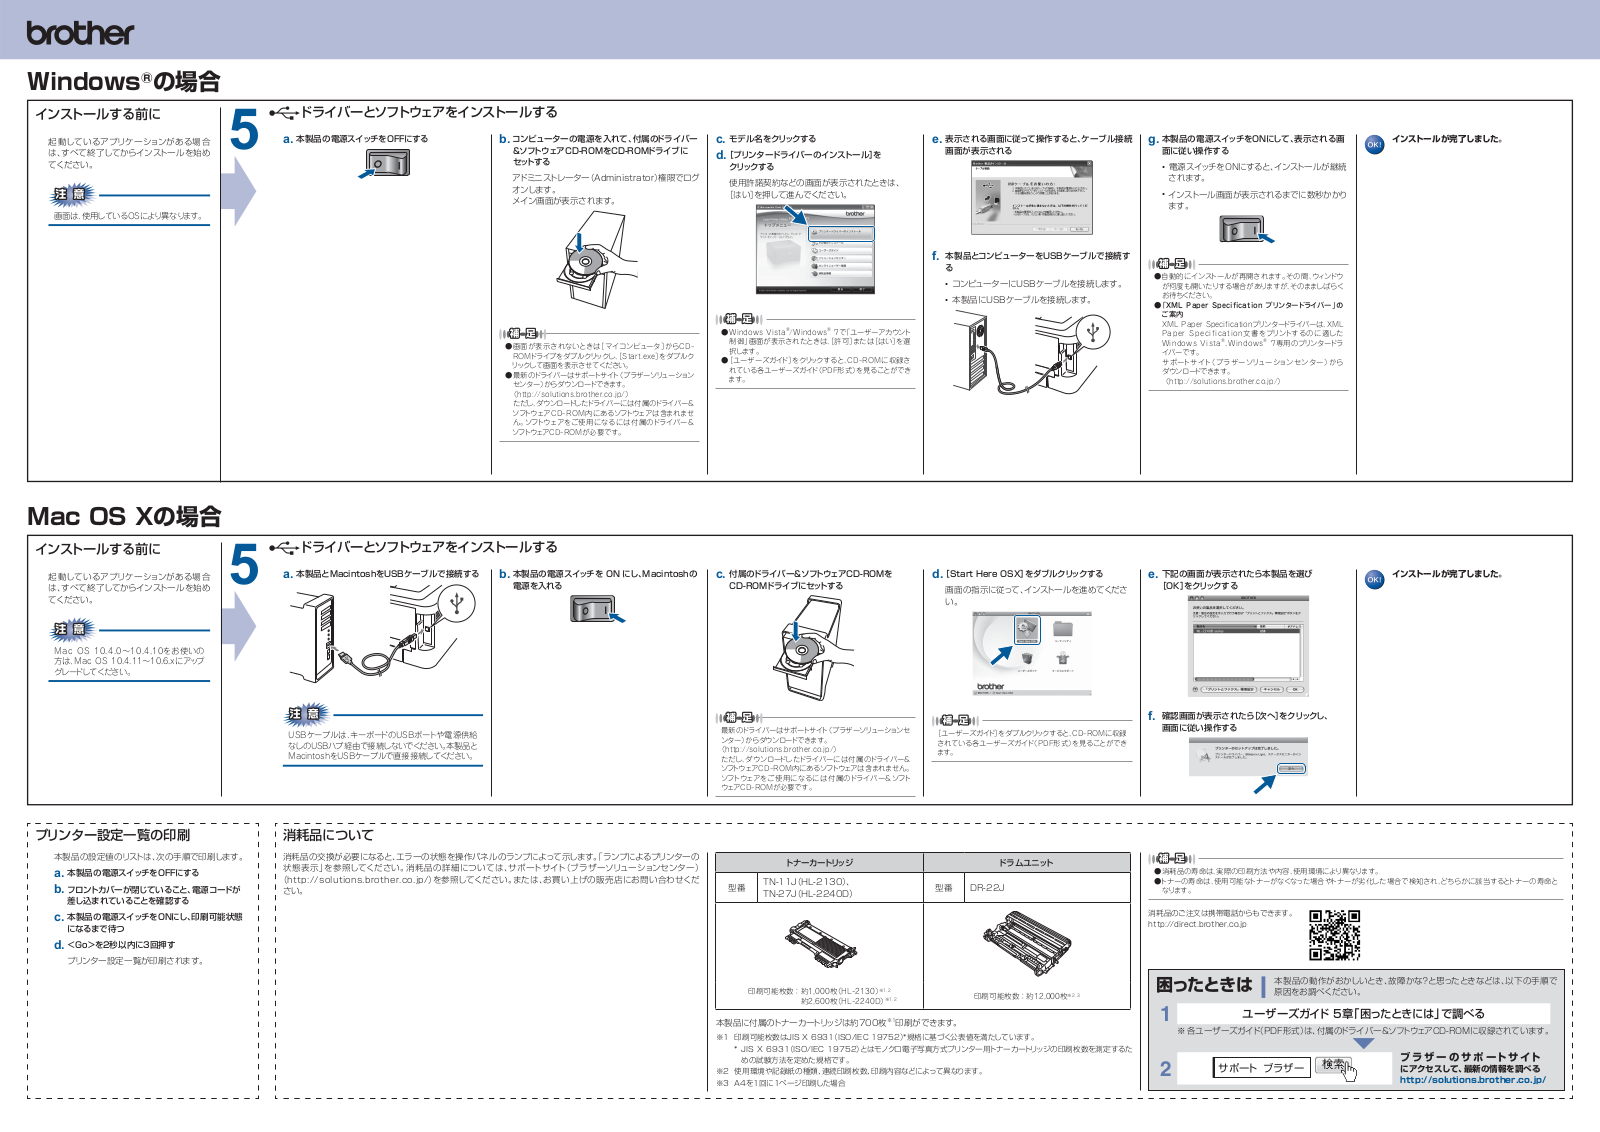Click the power switch picture in Windows step a
This screenshot has height=1132, width=1600.
pyautogui.click(x=385, y=164)
